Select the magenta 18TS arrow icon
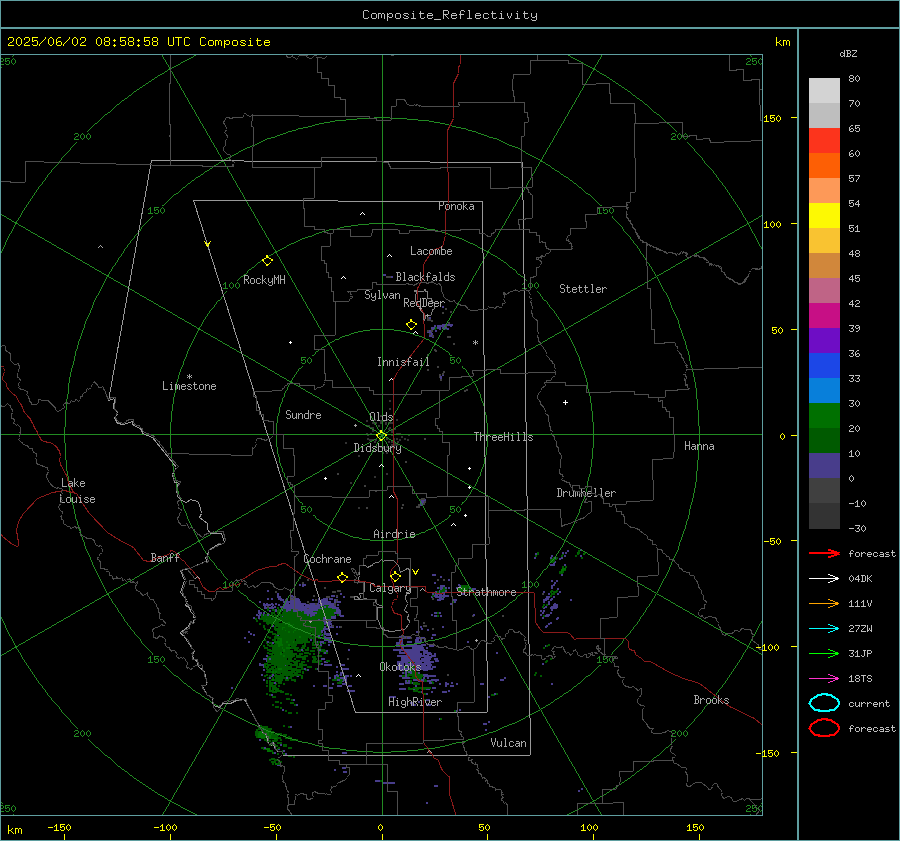 pyautogui.click(x=824, y=679)
